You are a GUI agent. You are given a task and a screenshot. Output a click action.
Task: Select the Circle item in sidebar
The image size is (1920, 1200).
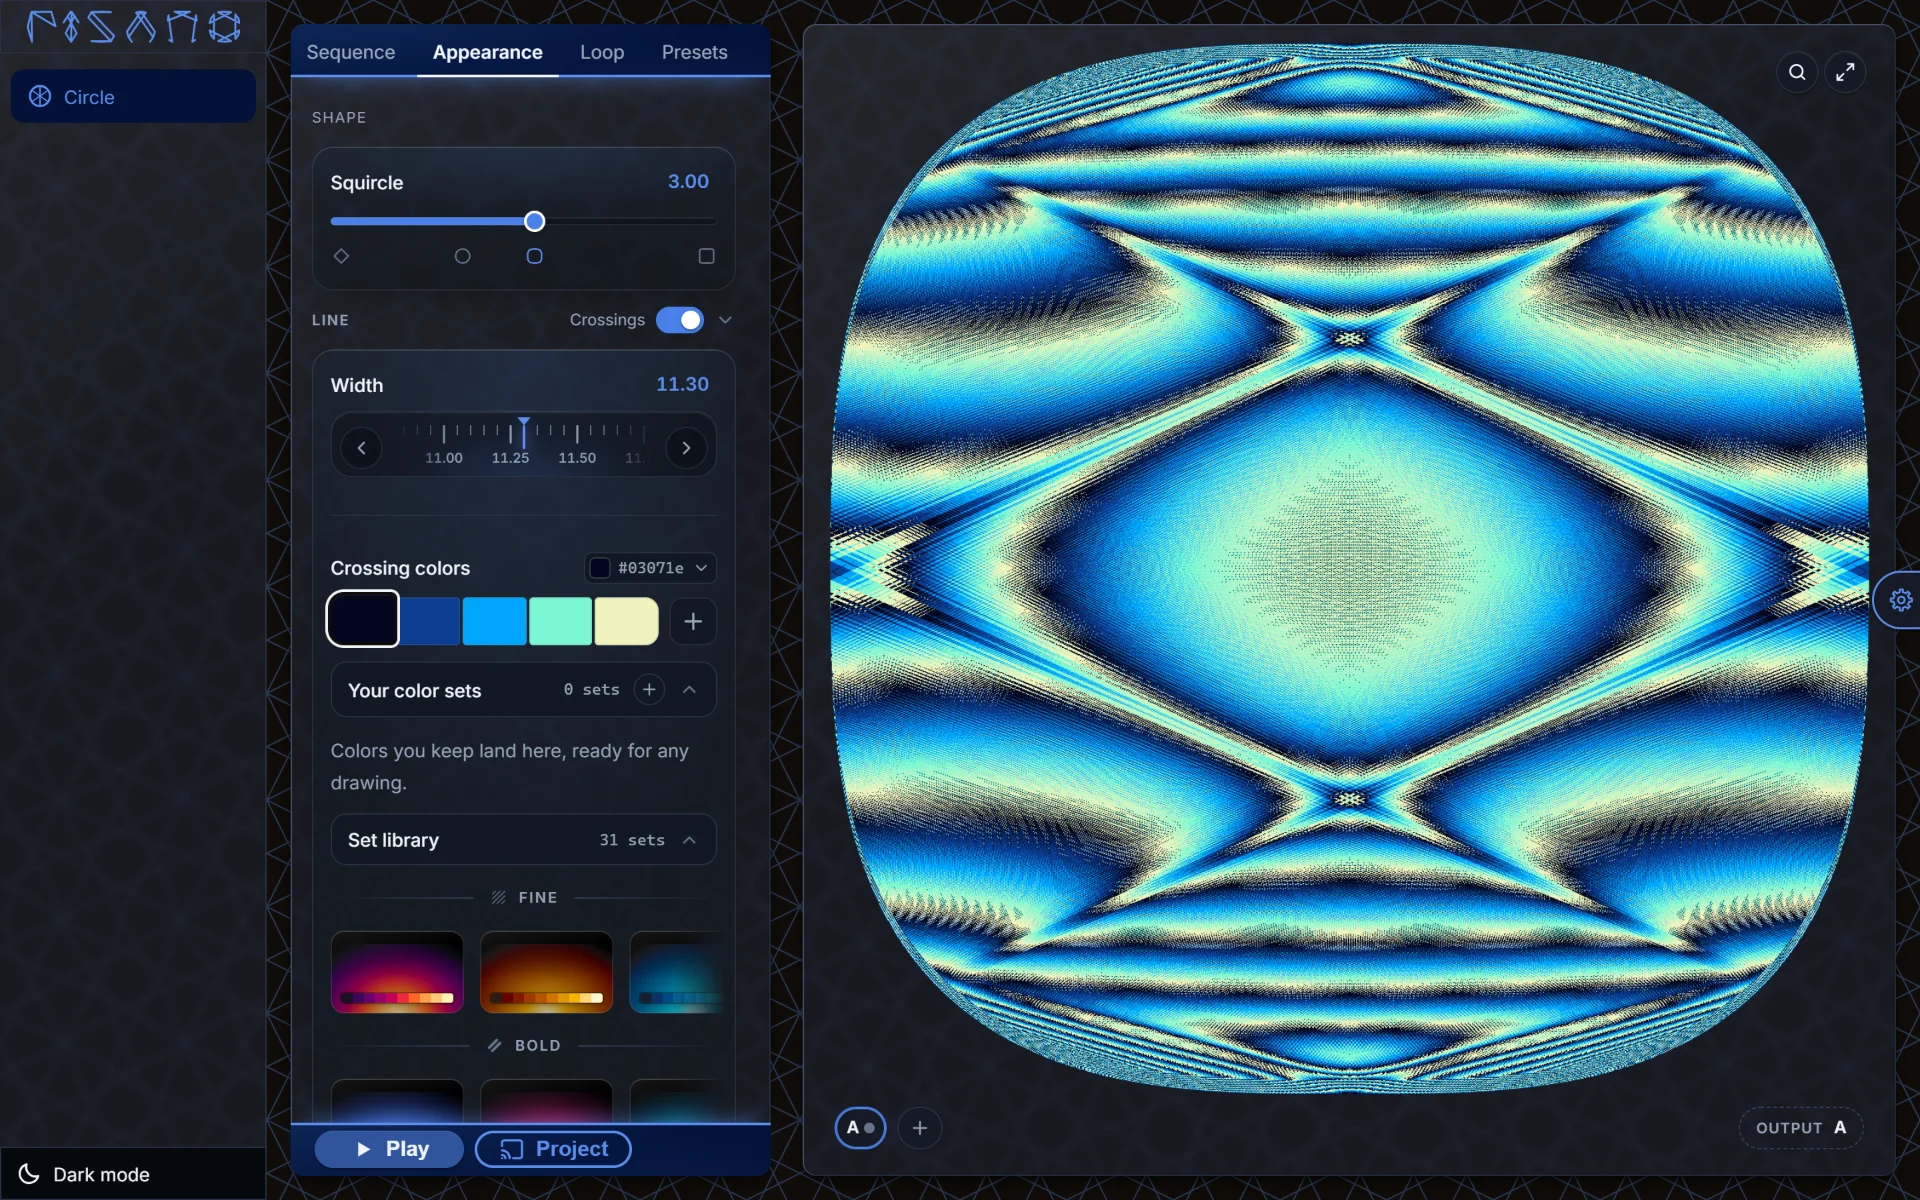[133, 97]
